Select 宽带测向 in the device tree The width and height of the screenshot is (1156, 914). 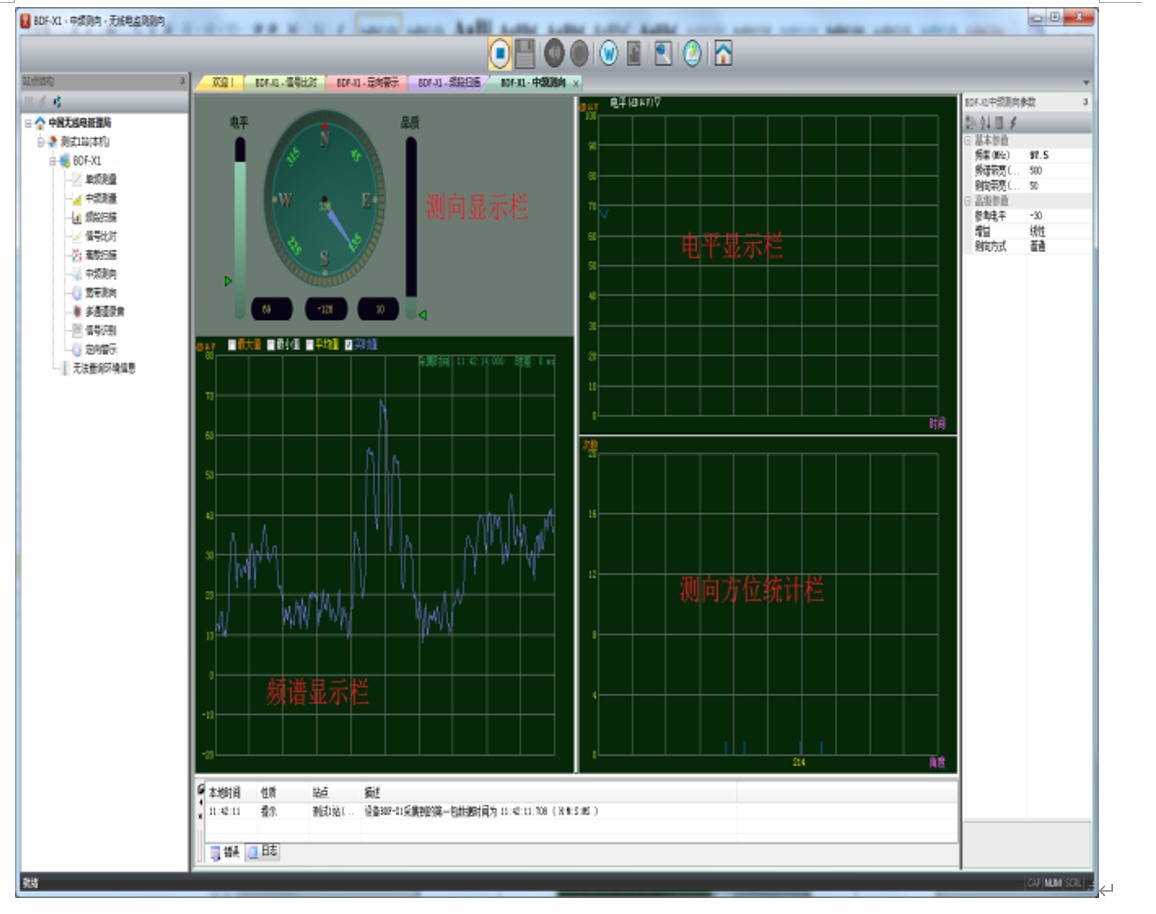coord(100,293)
